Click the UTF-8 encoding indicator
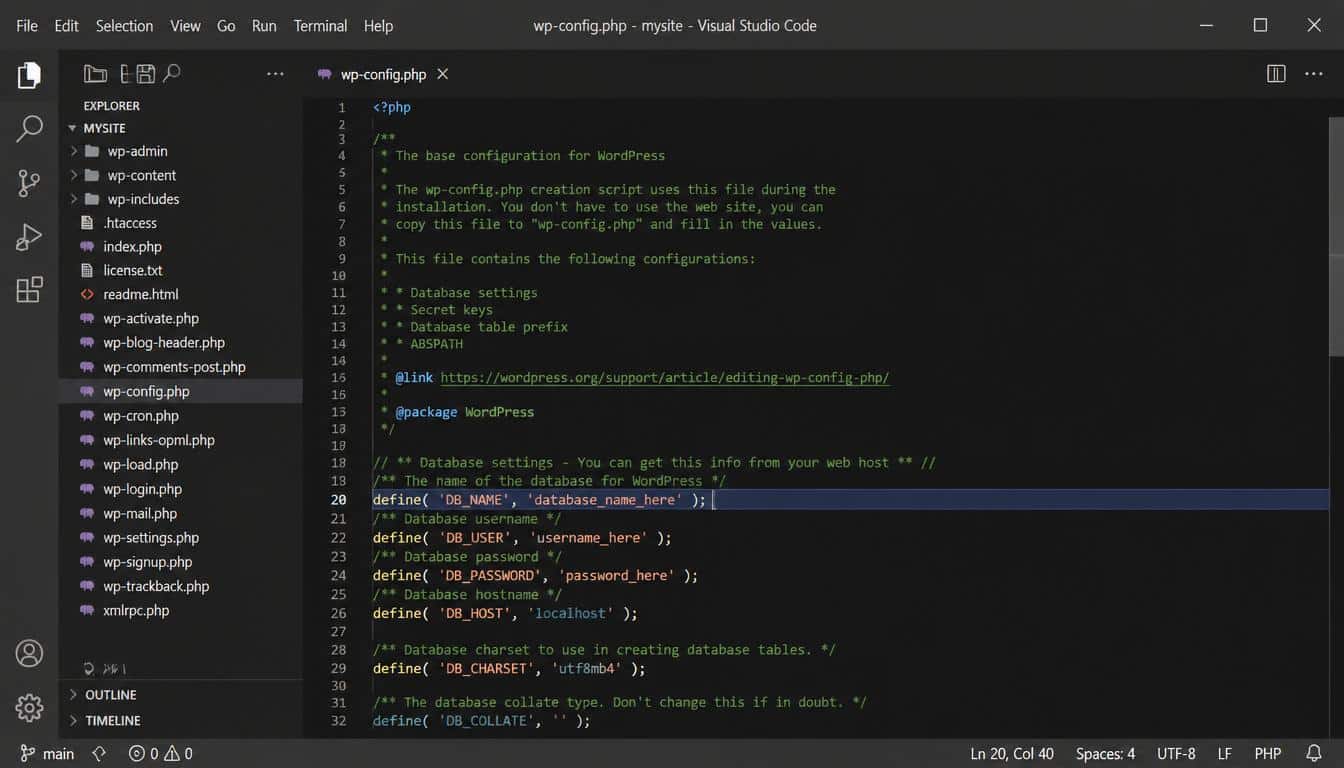The width and height of the screenshot is (1344, 768). tap(1176, 753)
